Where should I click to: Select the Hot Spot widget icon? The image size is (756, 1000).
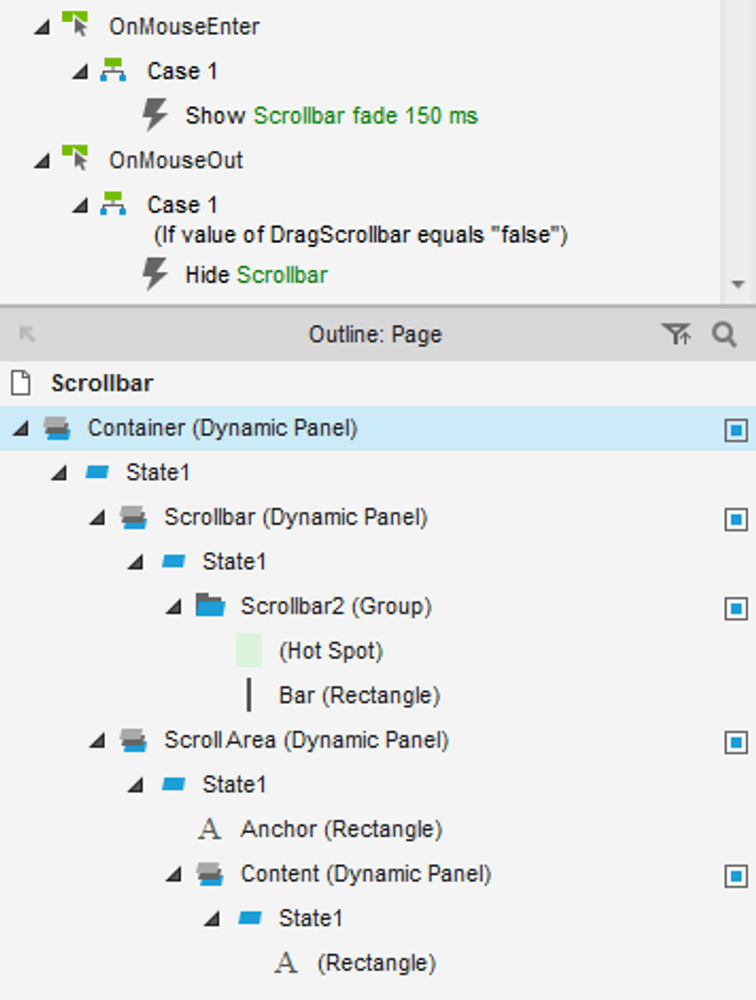point(249,651)
